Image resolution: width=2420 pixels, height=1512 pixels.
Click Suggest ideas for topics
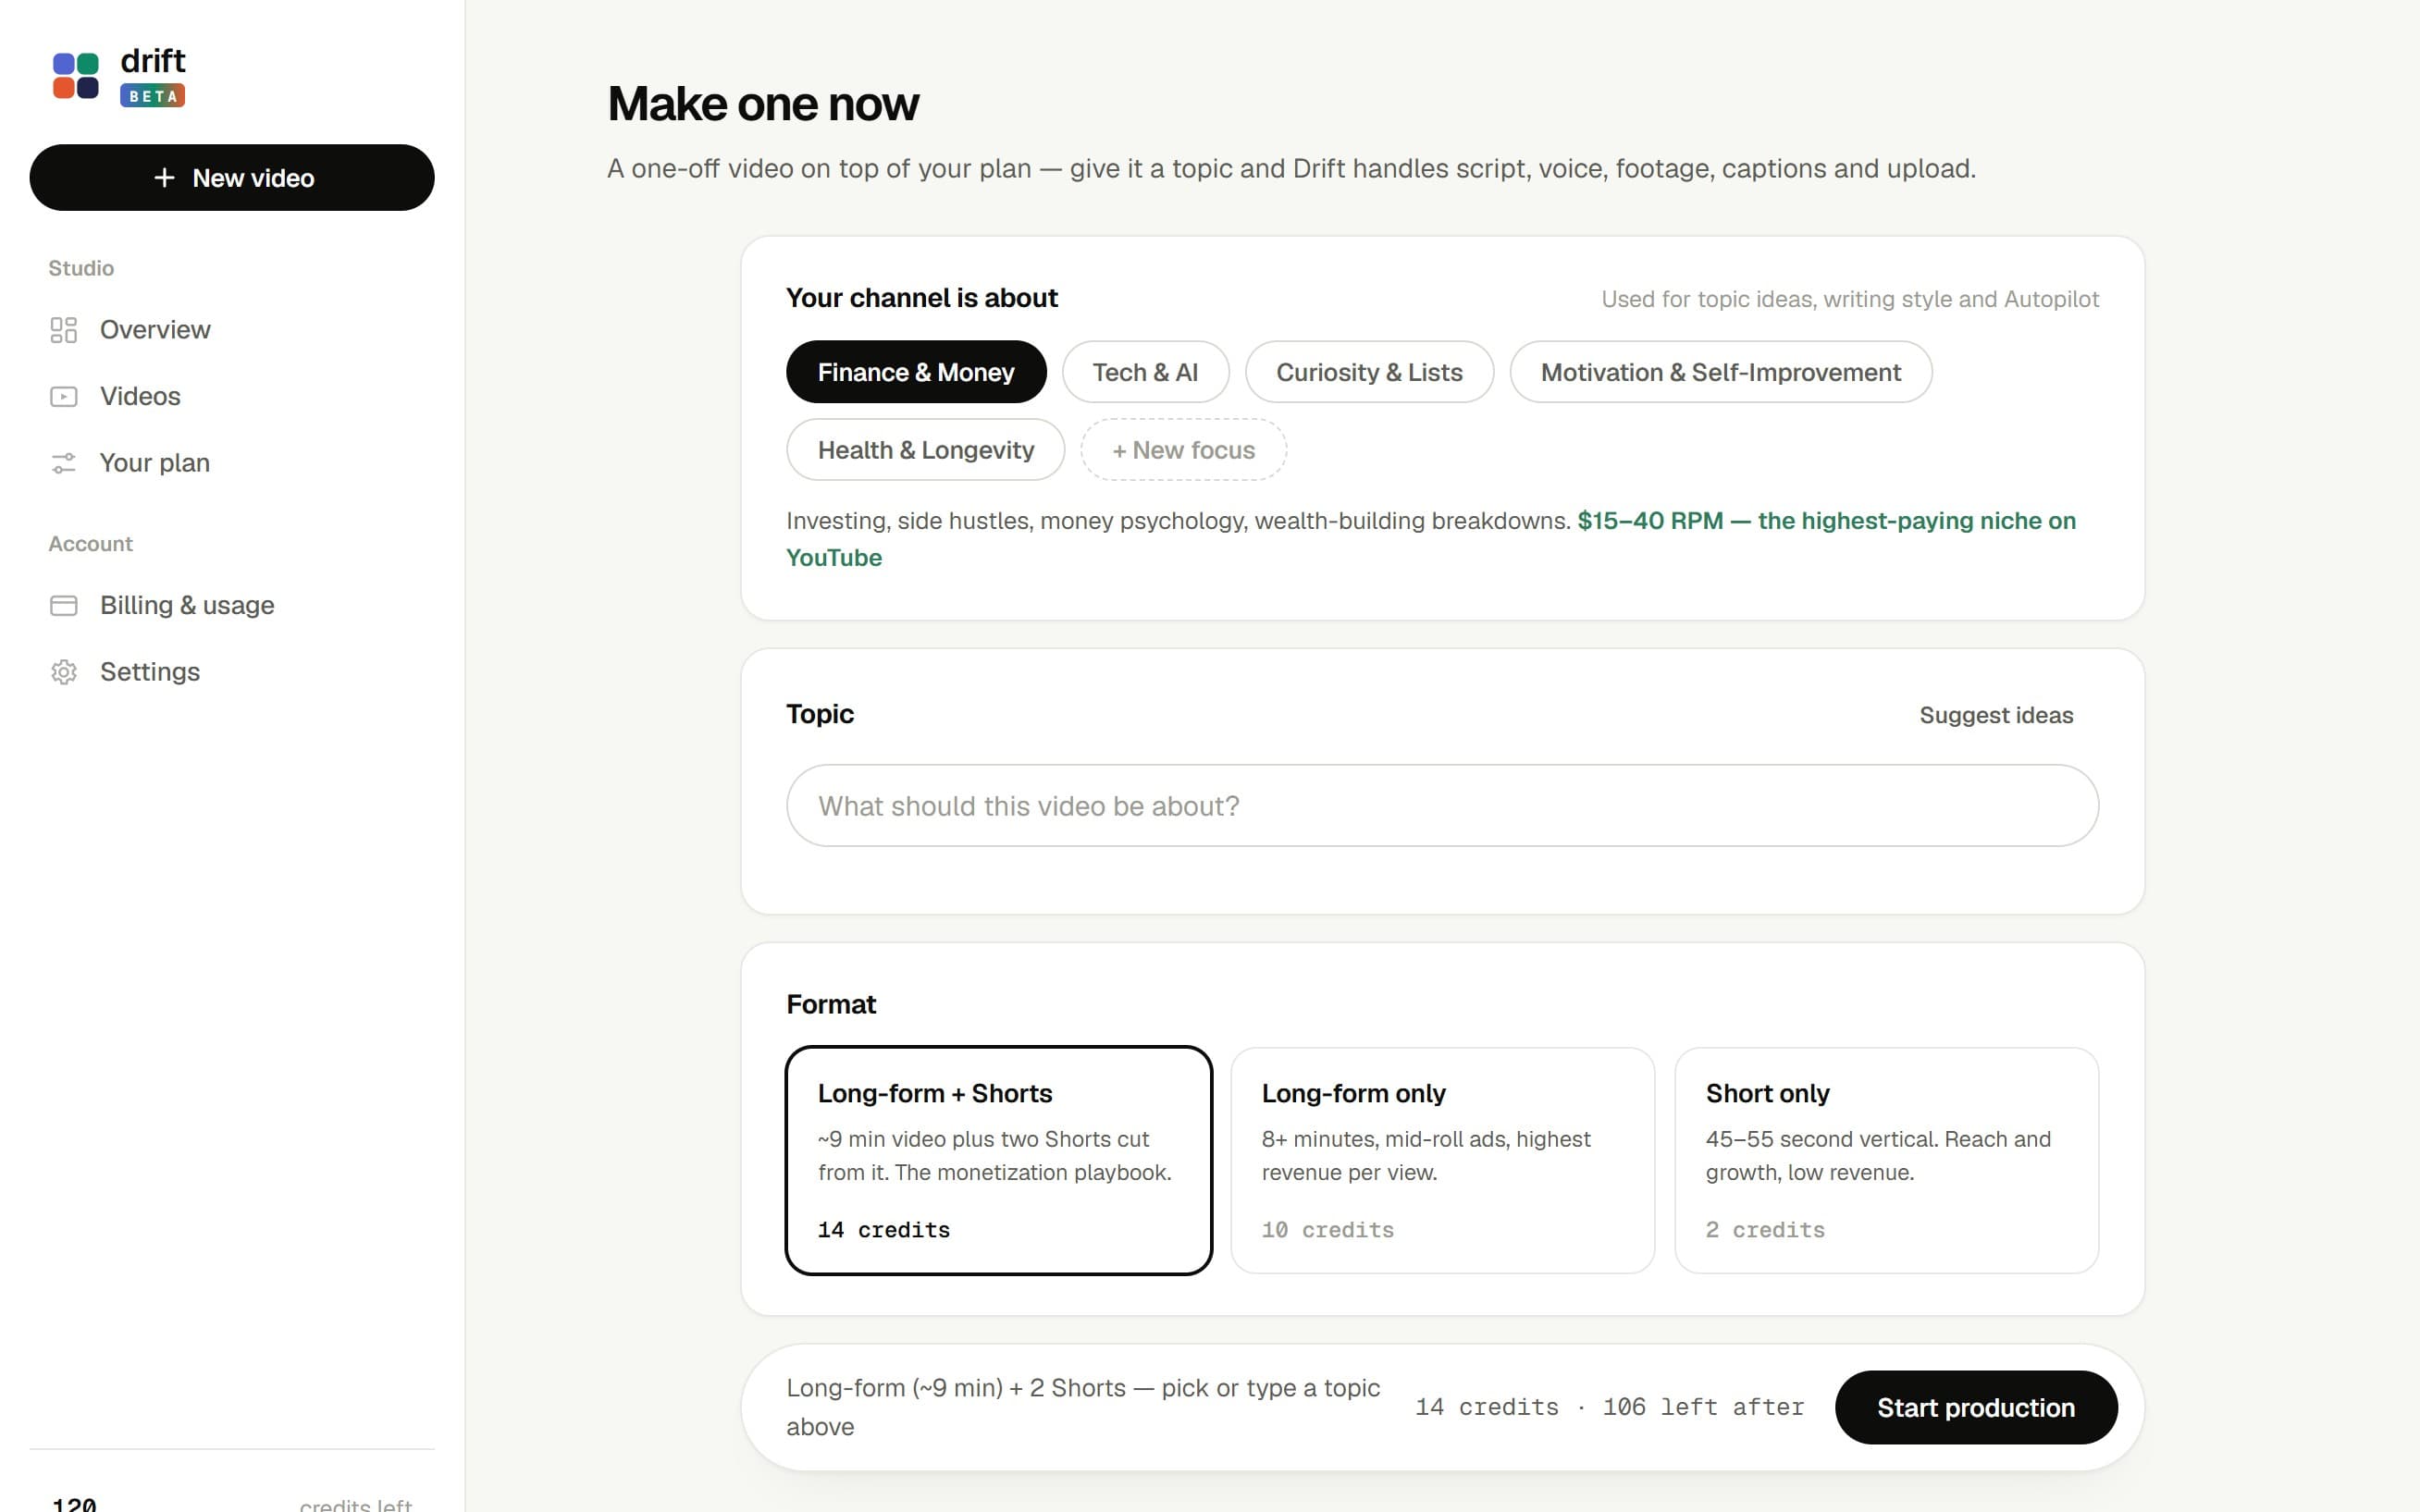point(1996,715)
